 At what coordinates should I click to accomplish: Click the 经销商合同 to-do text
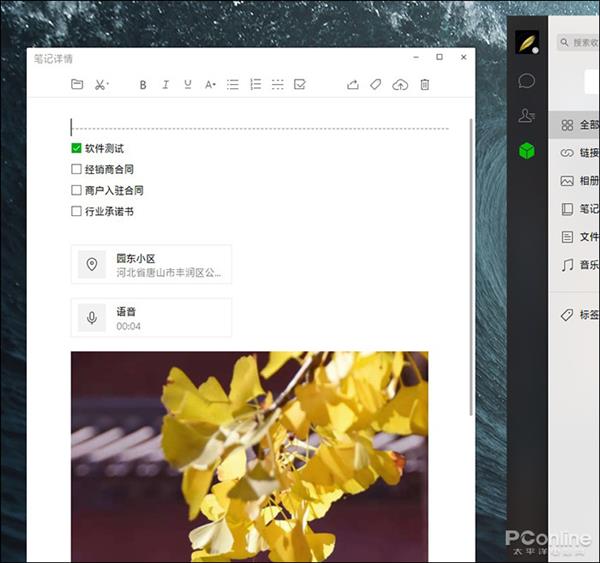pyautogui.click(x=109, y=170)
